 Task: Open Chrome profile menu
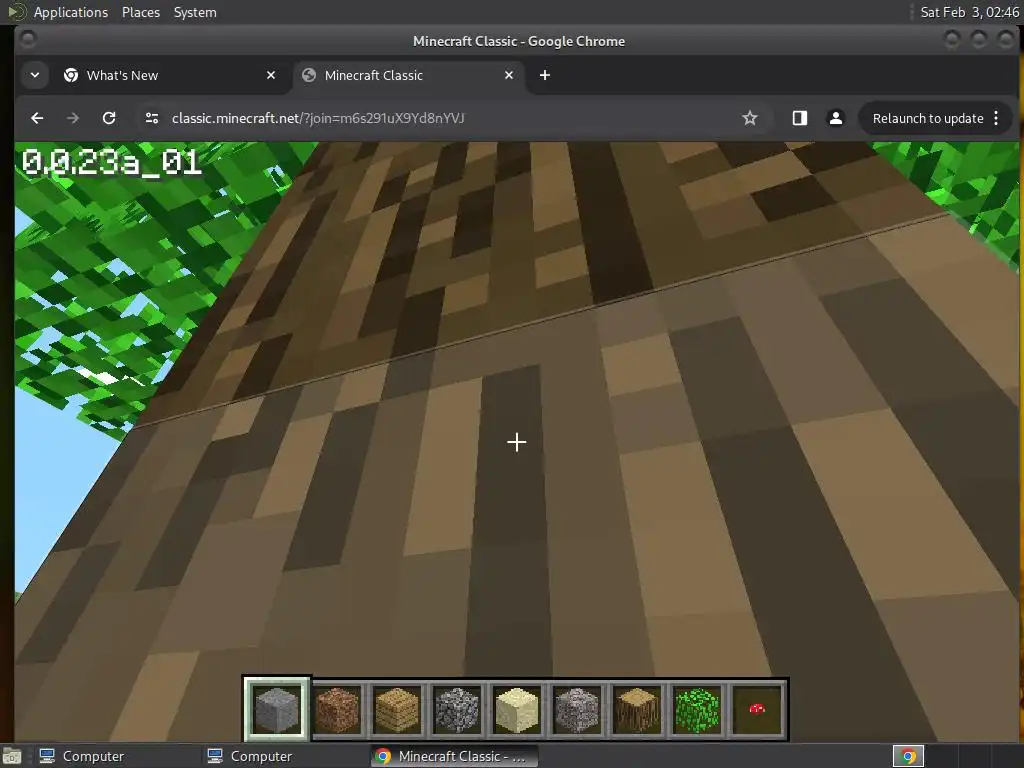point(835,118)
